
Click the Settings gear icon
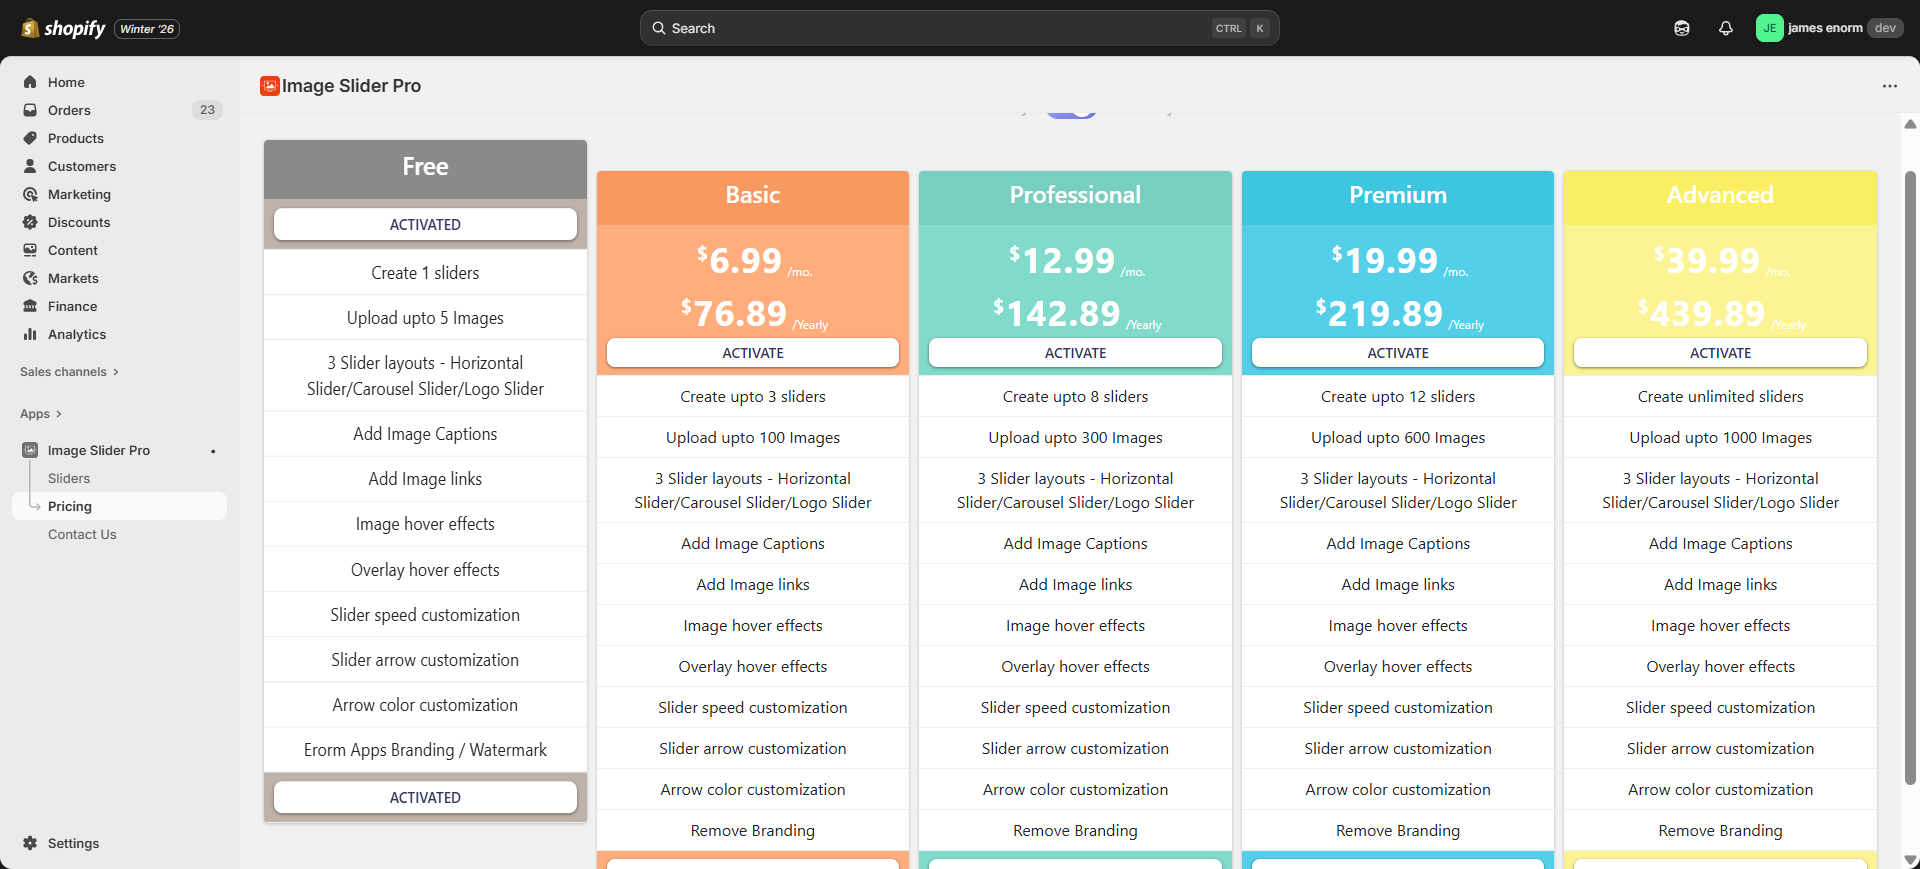click(x=30, y=843)
